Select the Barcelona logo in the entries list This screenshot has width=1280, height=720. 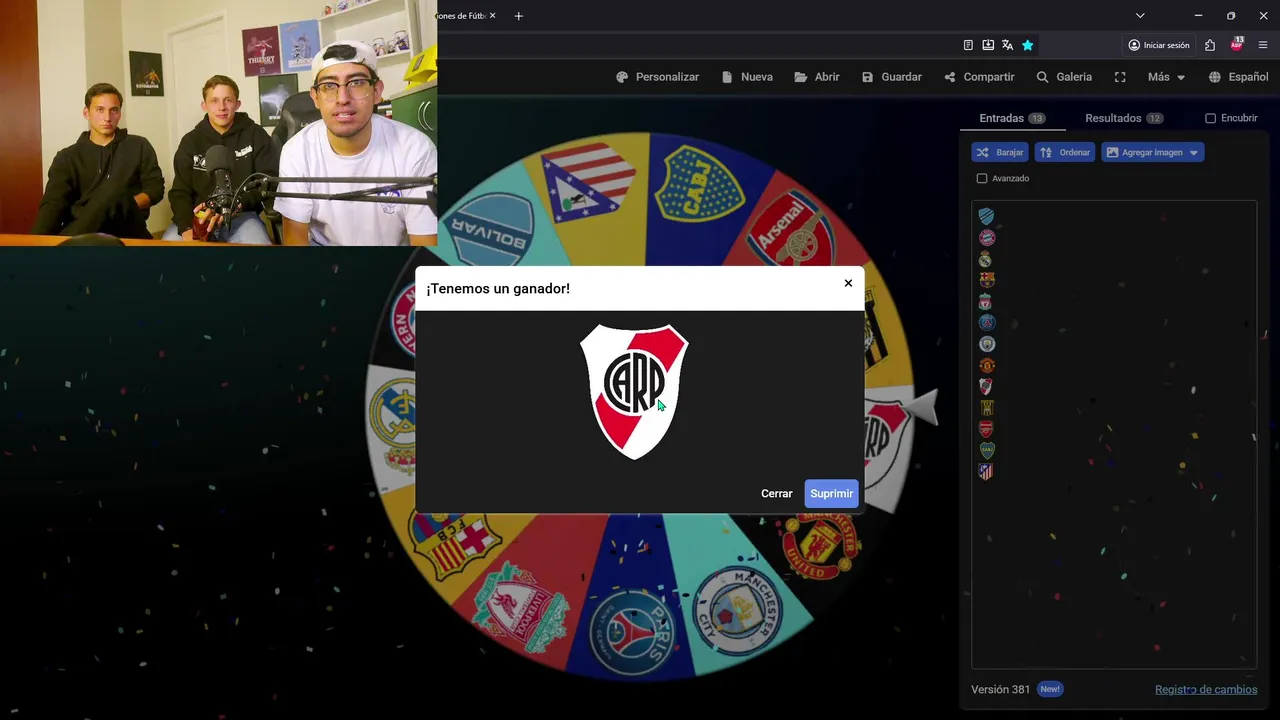pos(986,280)
